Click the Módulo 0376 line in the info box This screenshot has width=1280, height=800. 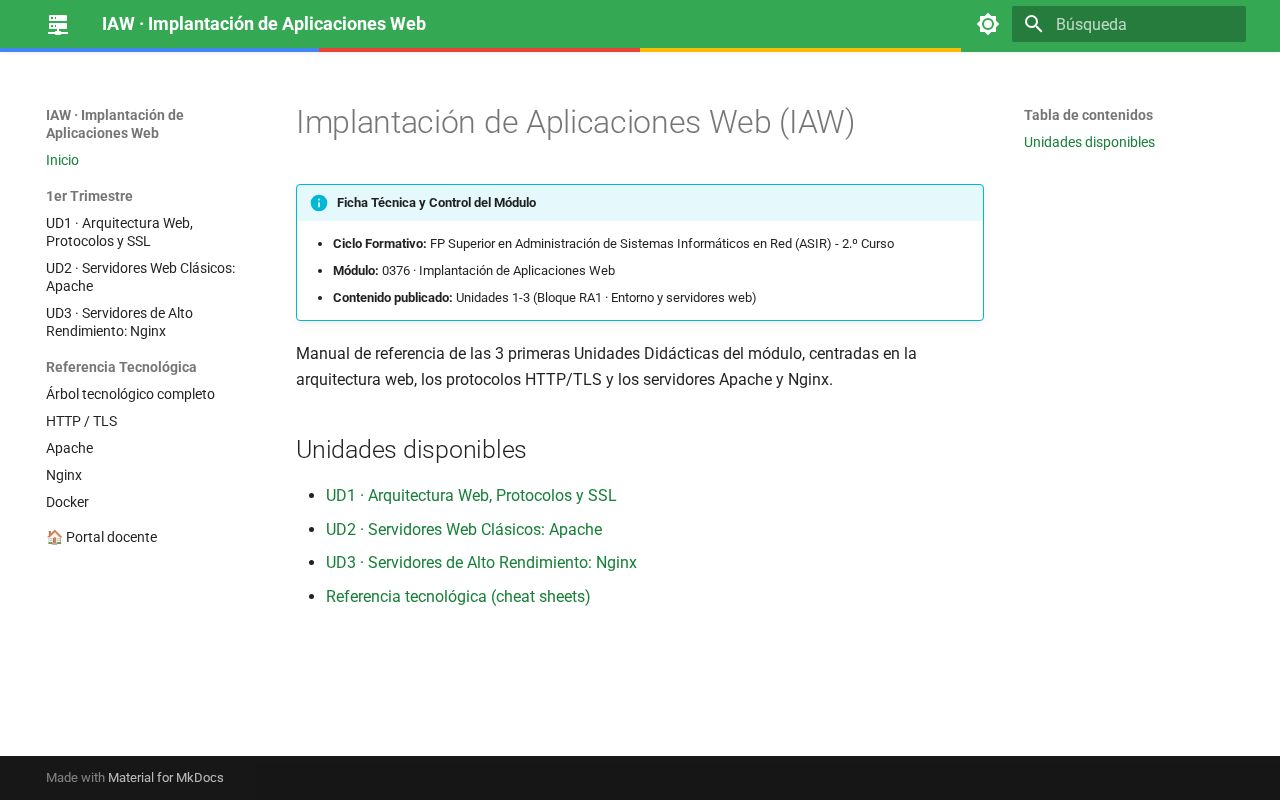[474, 270]
